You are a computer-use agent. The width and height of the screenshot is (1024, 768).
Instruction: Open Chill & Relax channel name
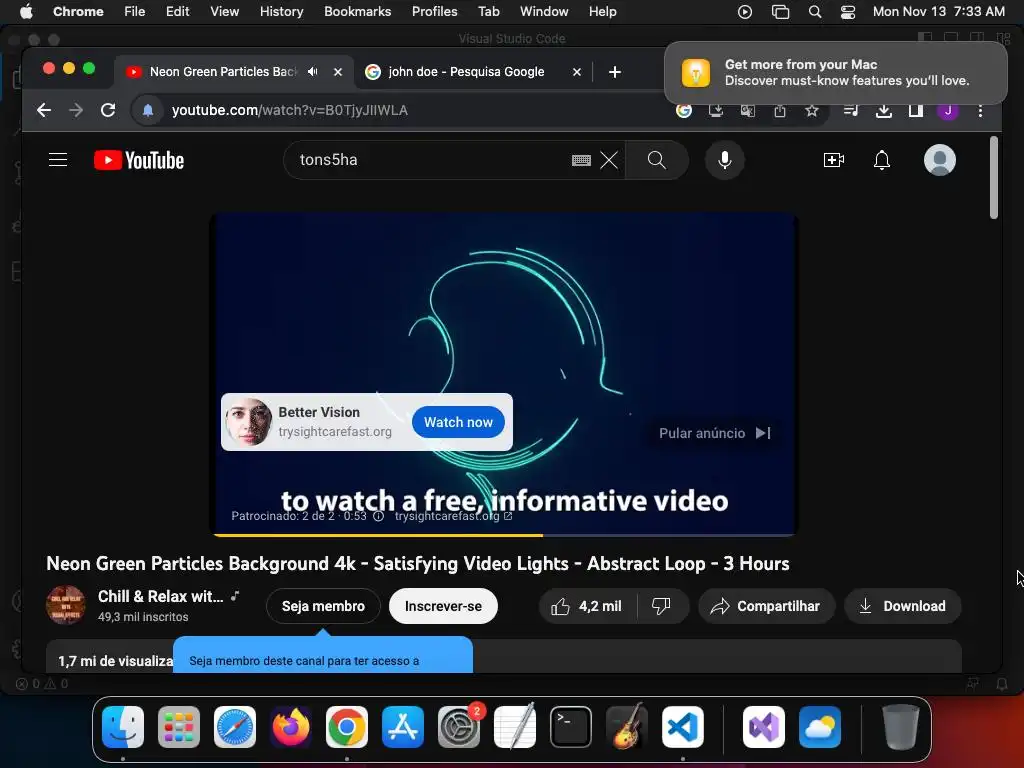pos(161,596)
